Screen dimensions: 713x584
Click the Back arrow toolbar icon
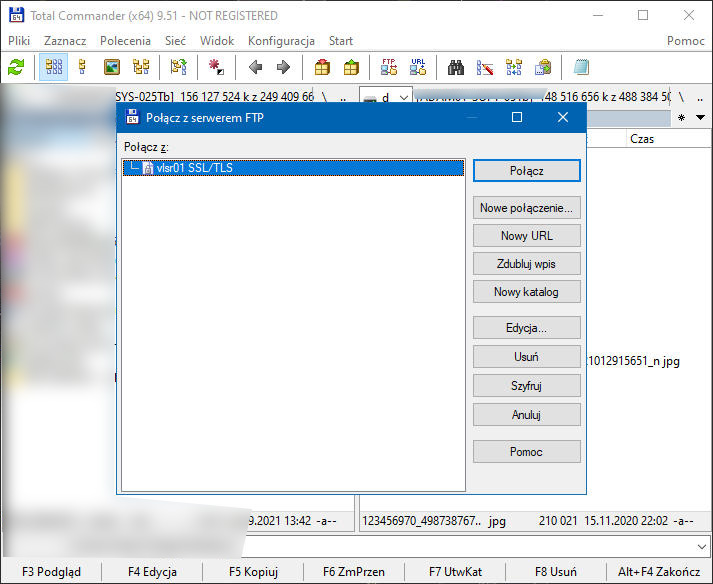coord(255,67)
